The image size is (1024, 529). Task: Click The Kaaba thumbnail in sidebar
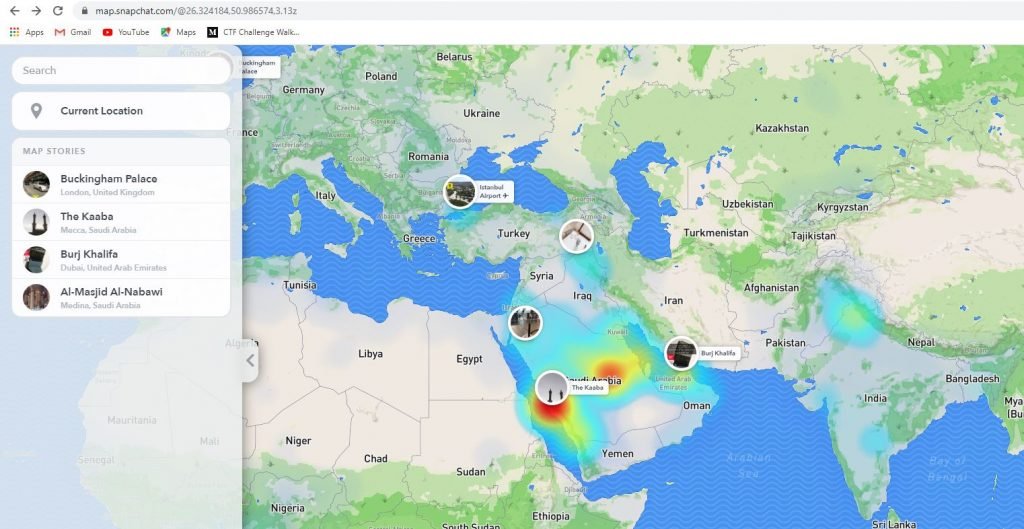(36, 222)
